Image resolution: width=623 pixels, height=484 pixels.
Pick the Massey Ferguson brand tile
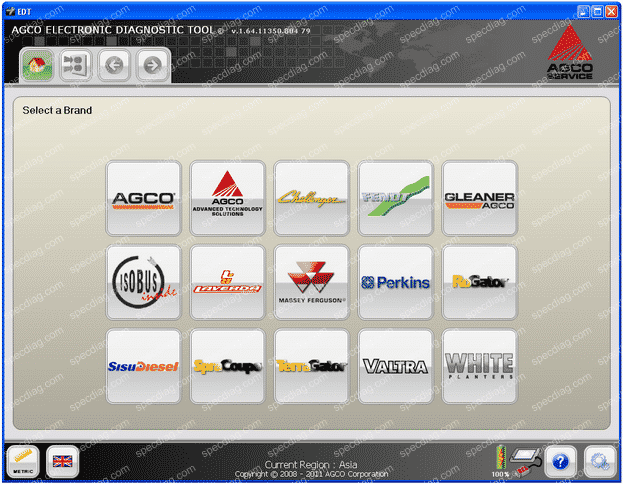(x=312, y=282)
